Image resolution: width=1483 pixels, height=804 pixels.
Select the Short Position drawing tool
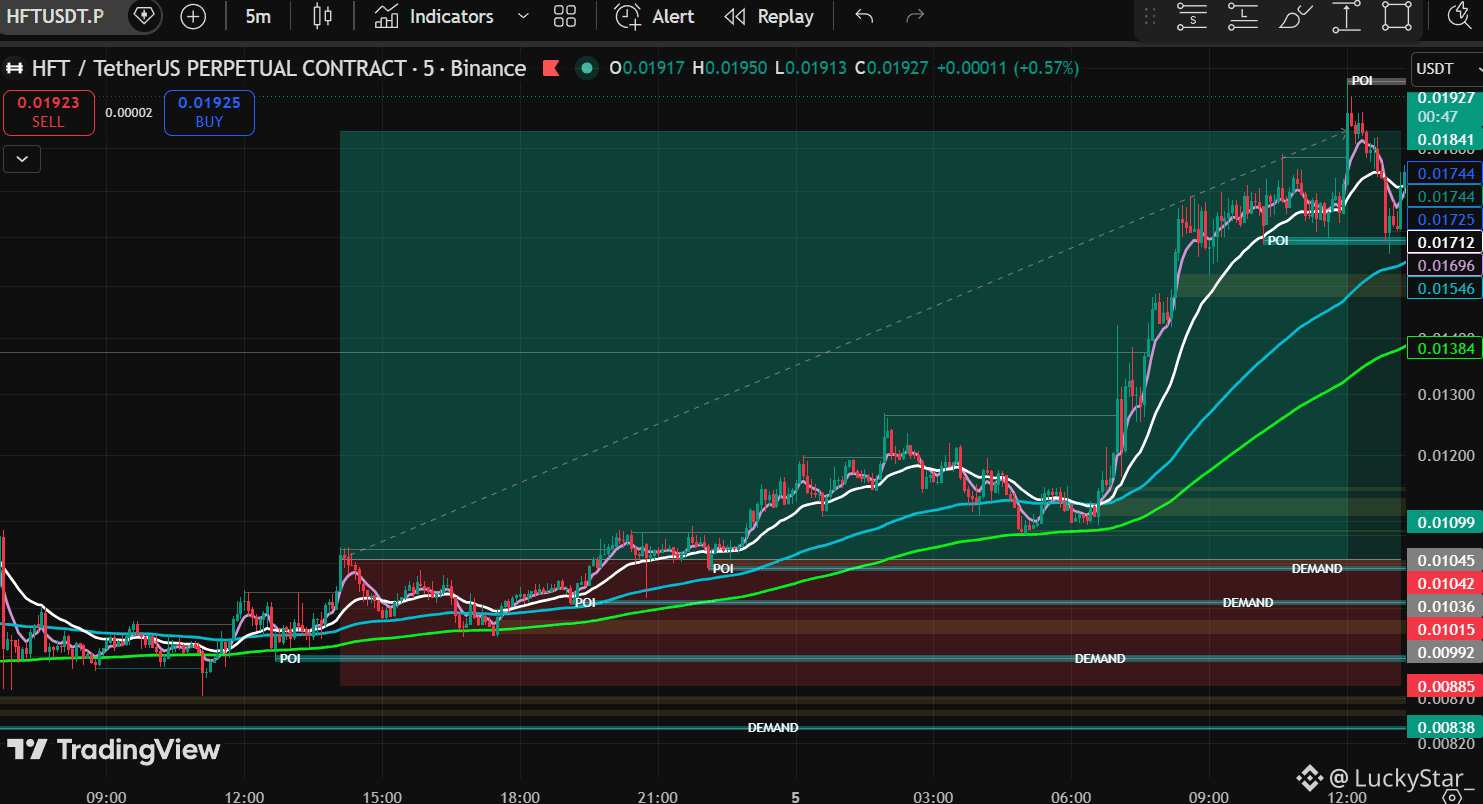tap(1191, 16)
